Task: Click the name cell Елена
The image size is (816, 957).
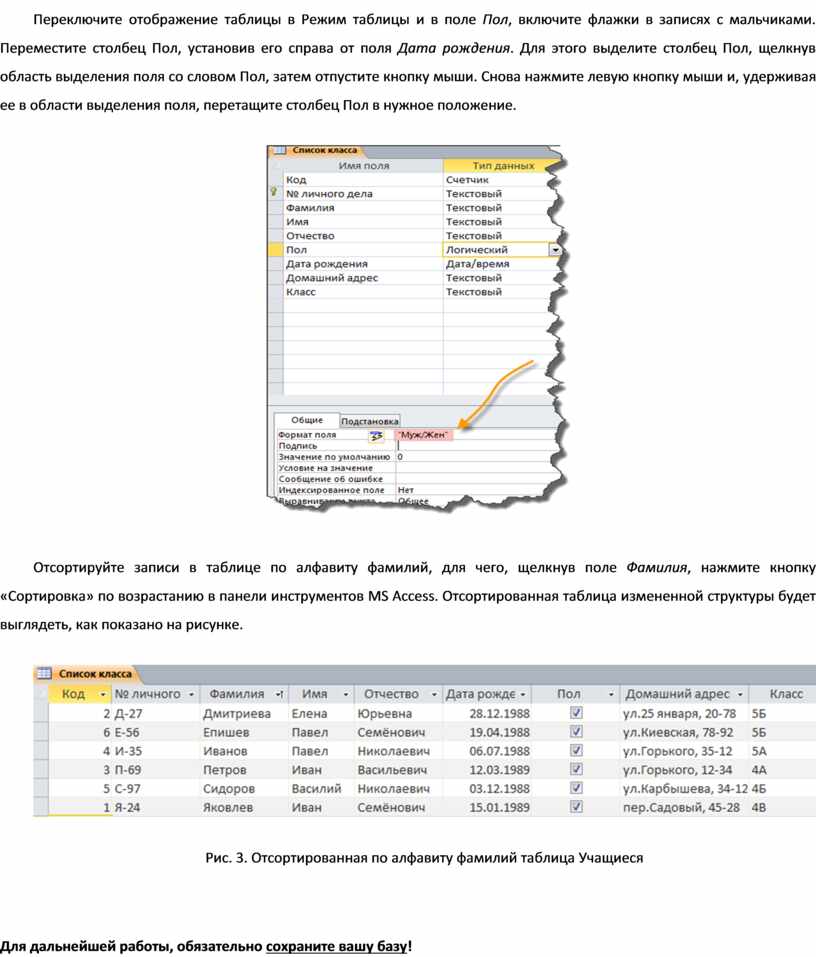Action: (309, 713)
